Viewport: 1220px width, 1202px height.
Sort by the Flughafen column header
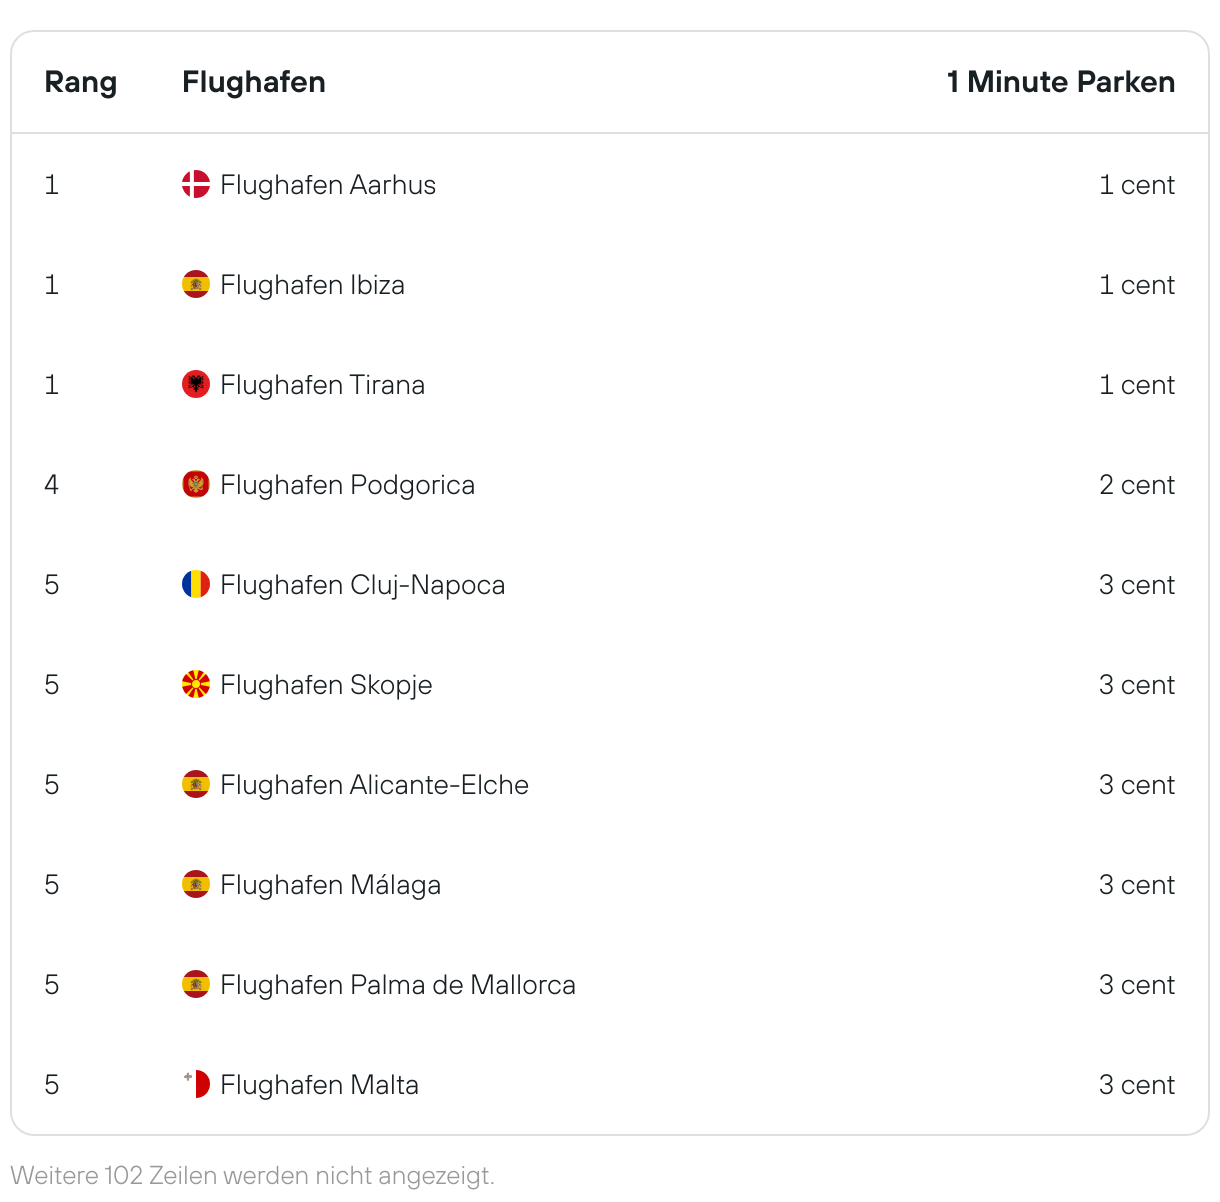[x=254, y=82]
